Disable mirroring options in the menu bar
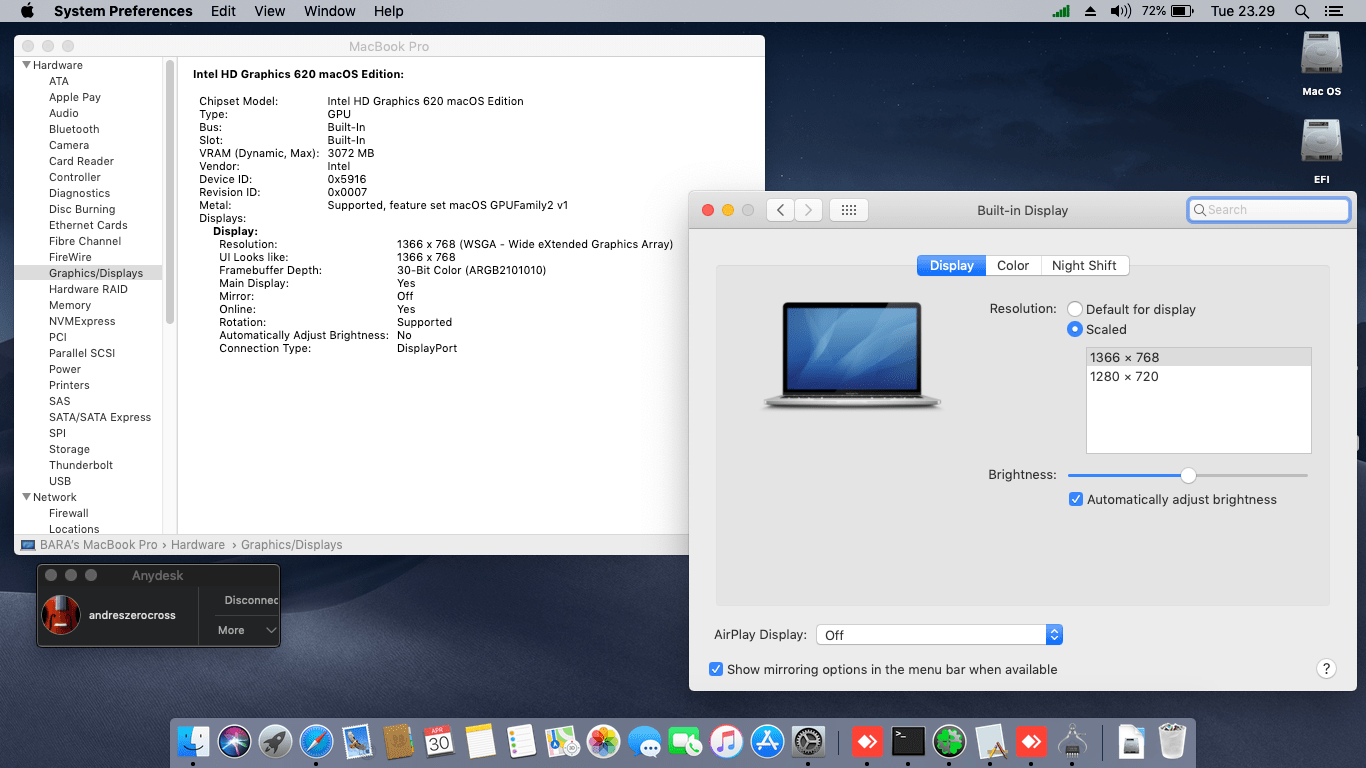The width and height of the screenshot is (1366, 768). coord(716,669)
